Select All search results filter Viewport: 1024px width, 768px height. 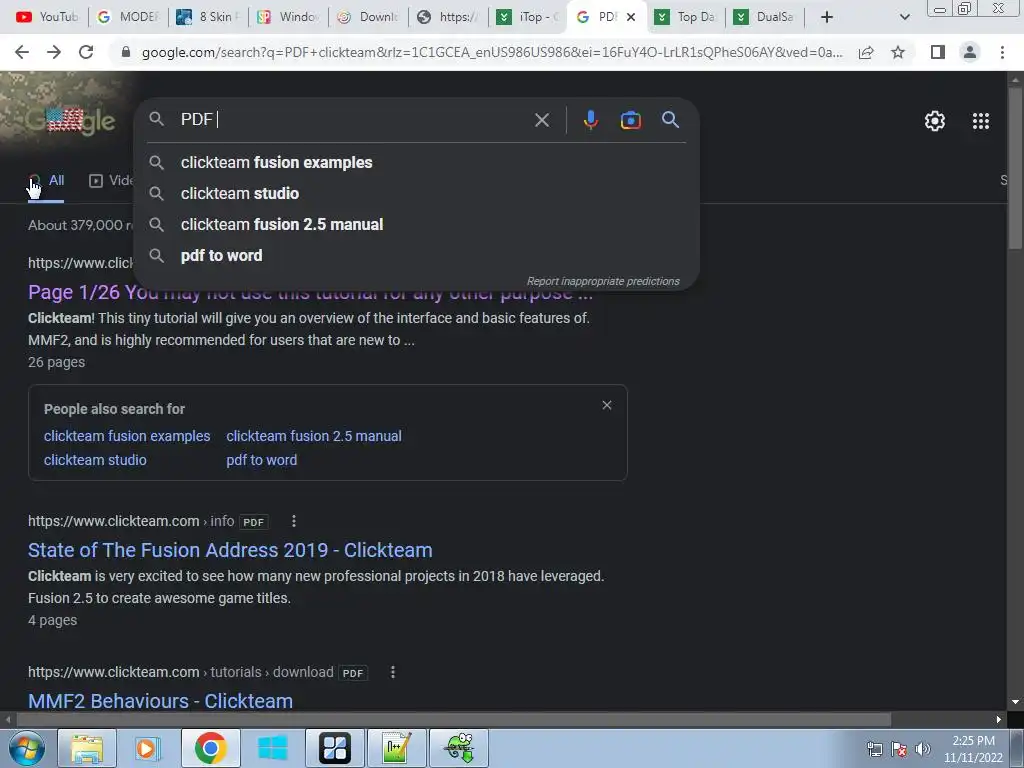[x=46, y=181]
